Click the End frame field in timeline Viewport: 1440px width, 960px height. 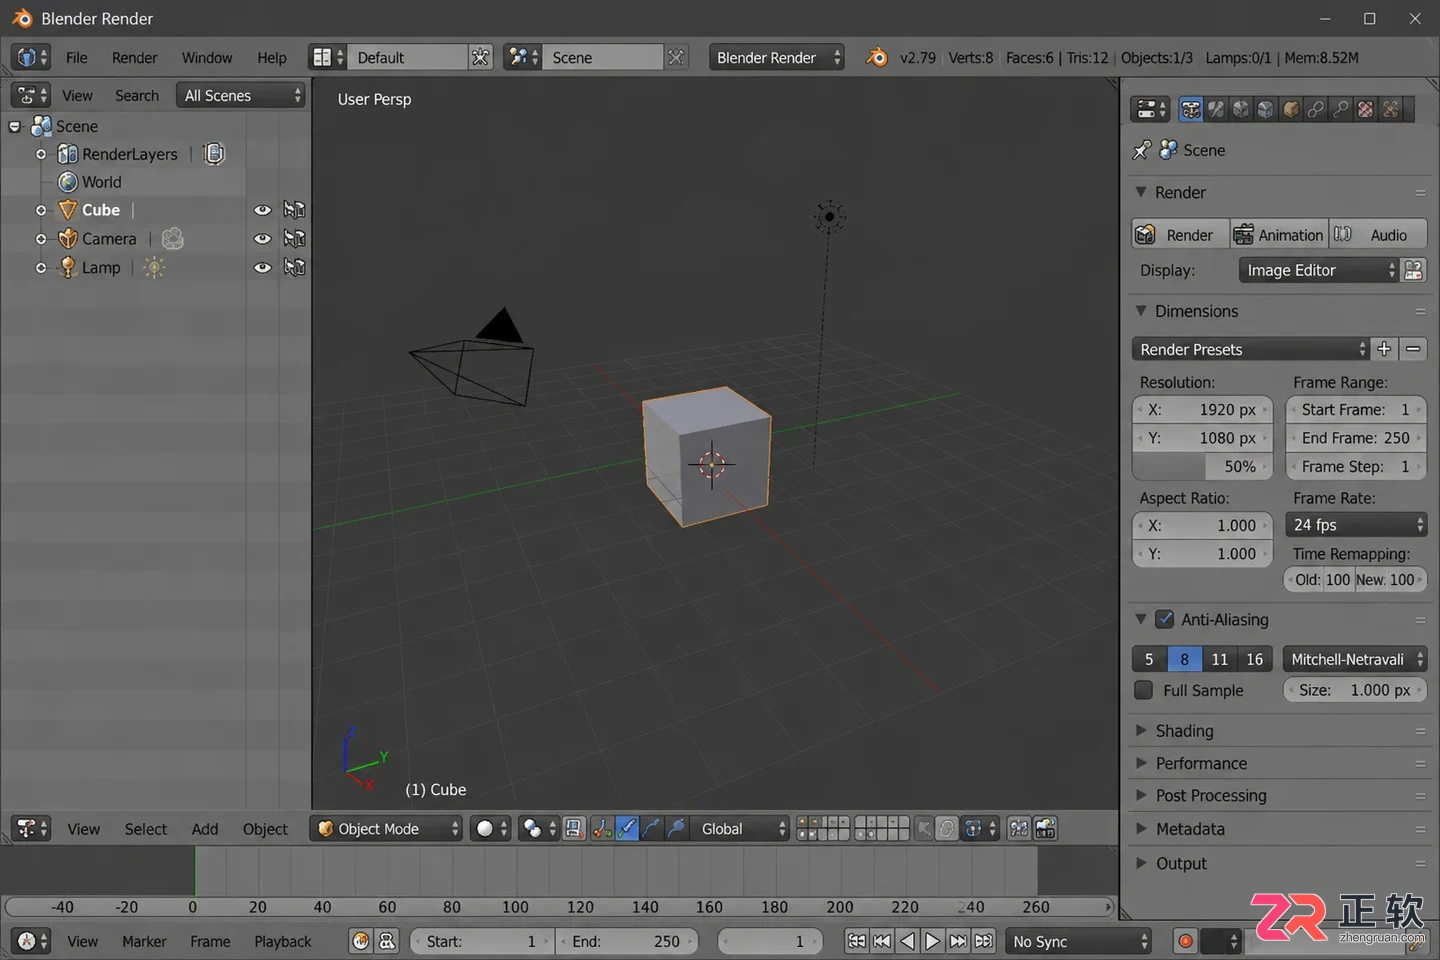click(x=626, y=941)
